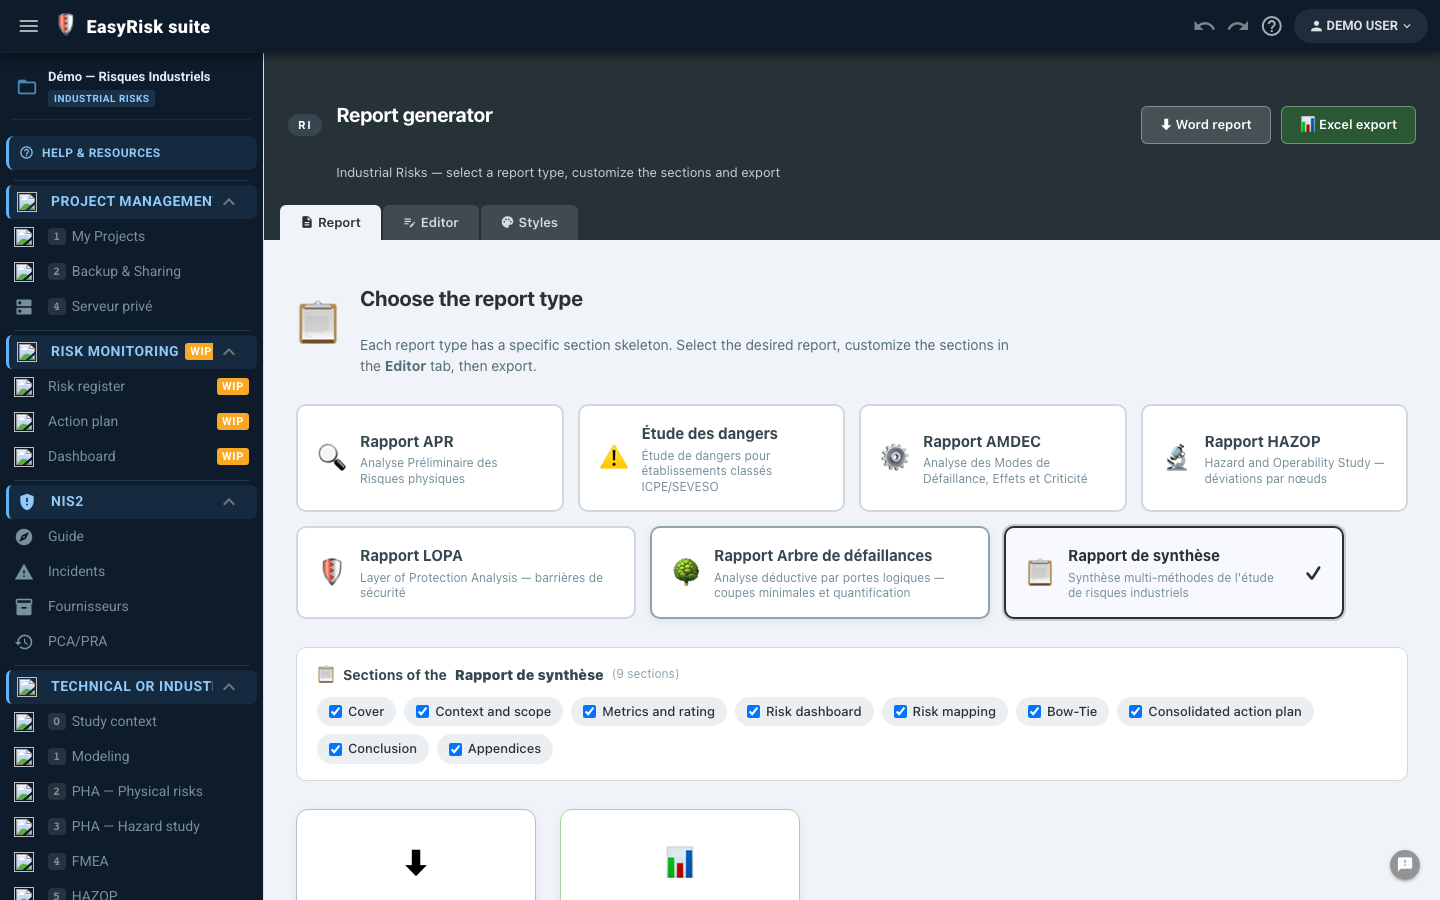Click the microscope icon on Rapport HAZOP

click(1177, 457)
